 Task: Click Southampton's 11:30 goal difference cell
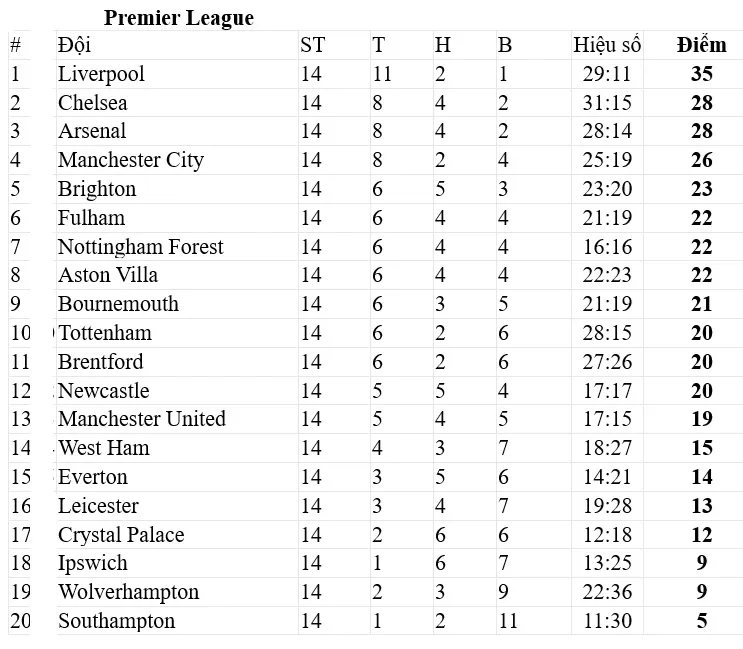[x=607, y=621]
